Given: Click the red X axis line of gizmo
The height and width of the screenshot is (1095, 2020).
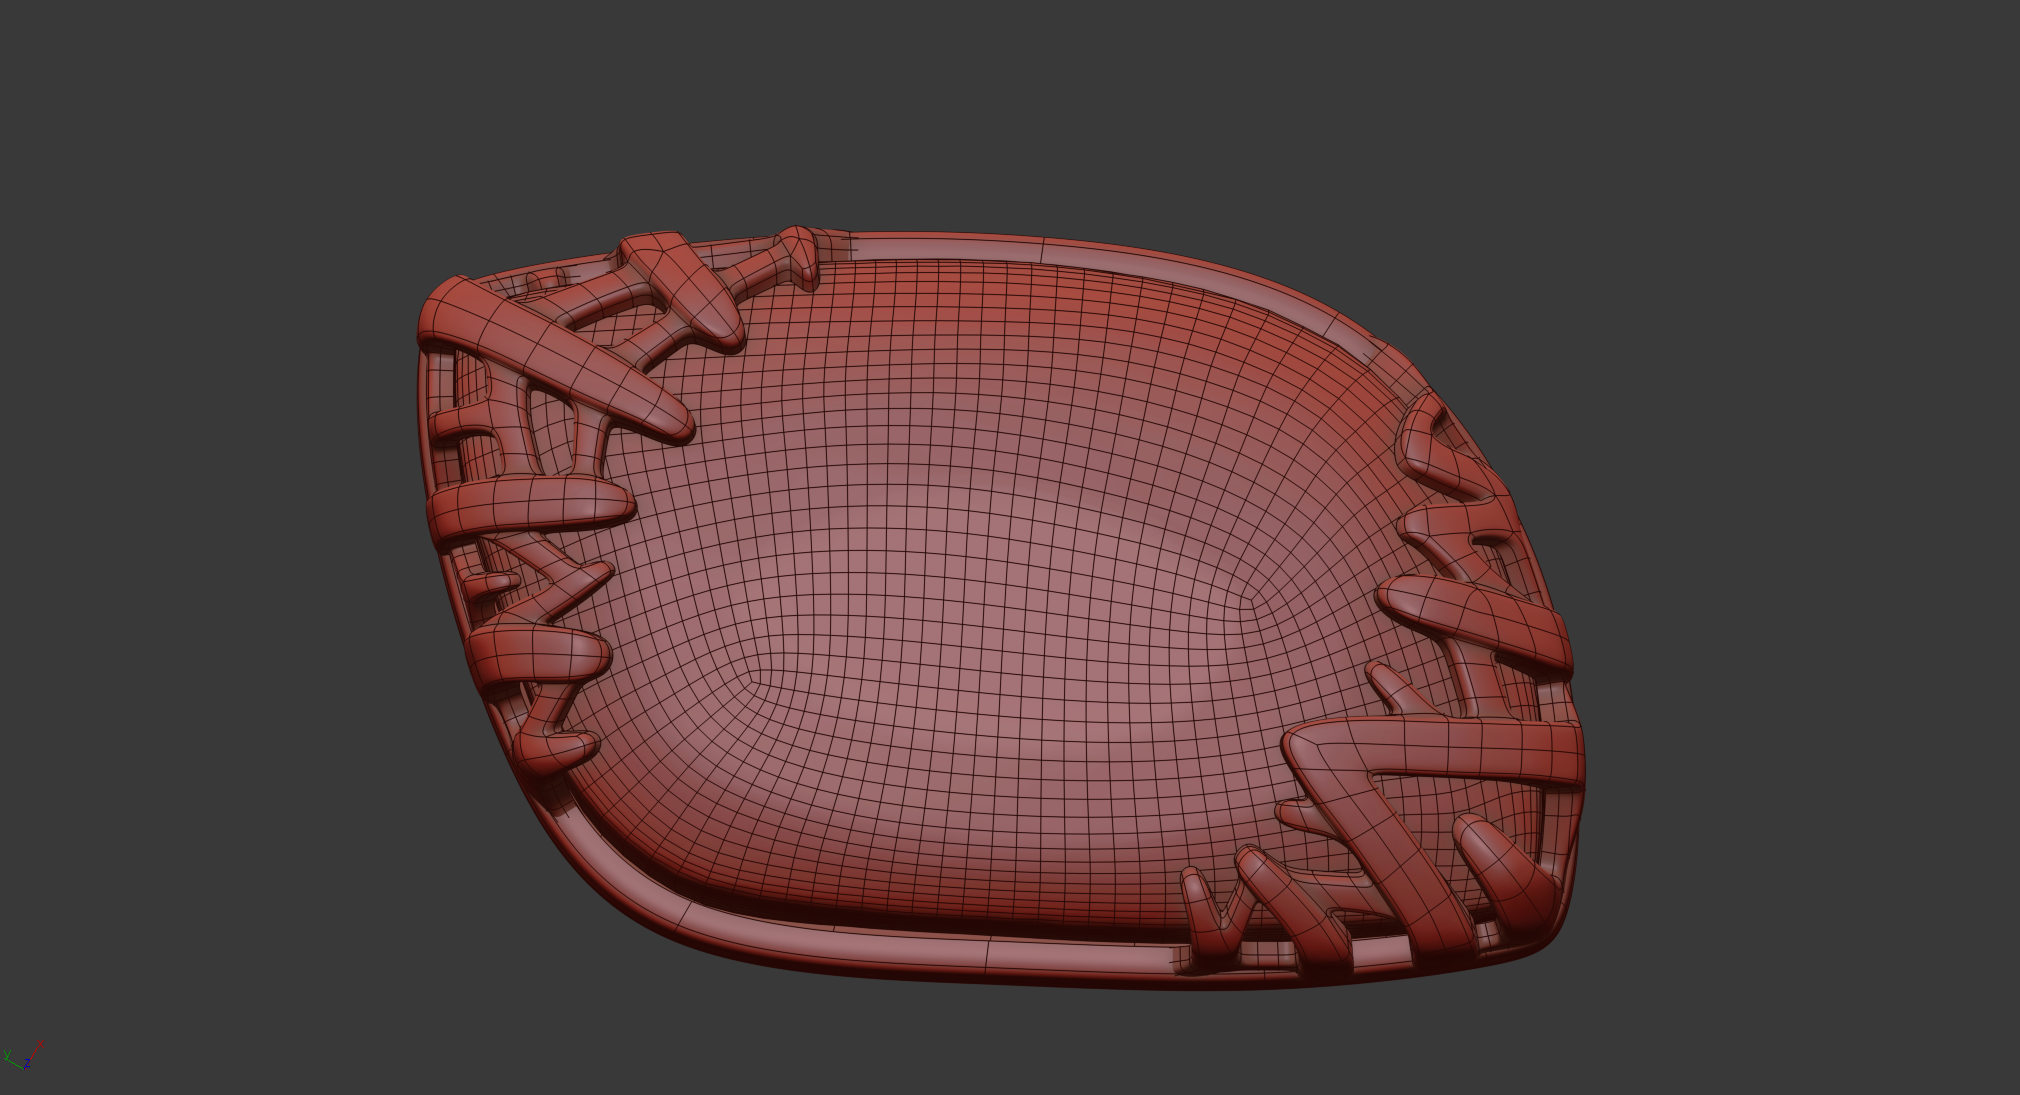Looking at the screenshot, I should [34, 1052].
